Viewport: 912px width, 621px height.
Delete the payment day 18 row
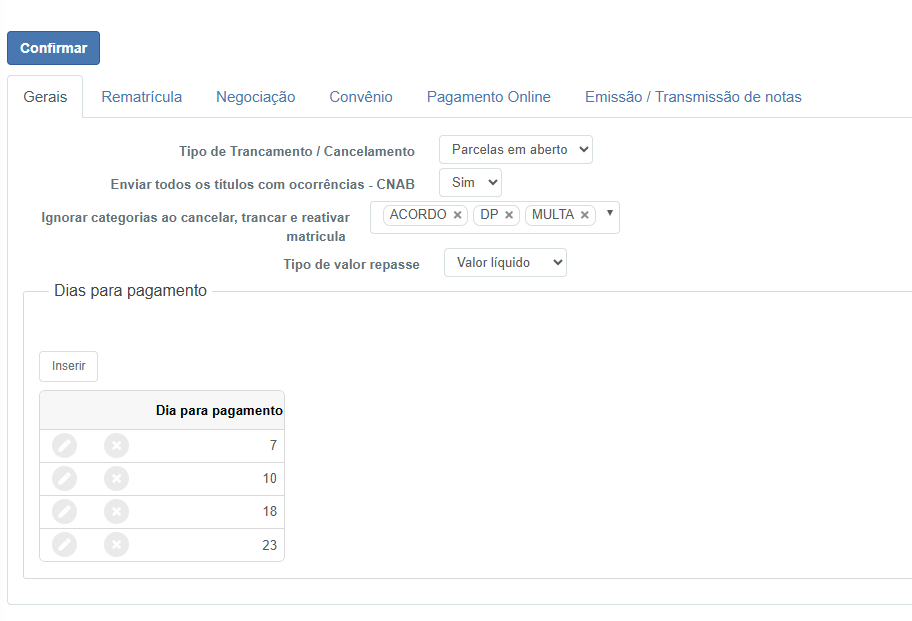[116, 512]
